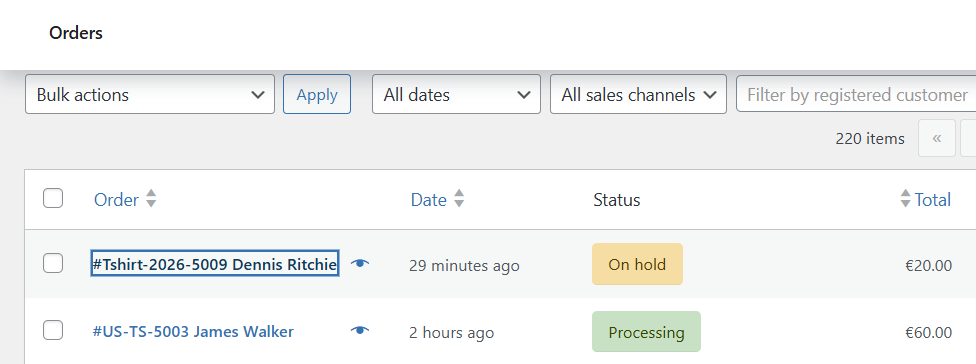The width and height of the screenshot is (976, 364).
Task: Sort by Date column arrows
Action: coord(459,199)
